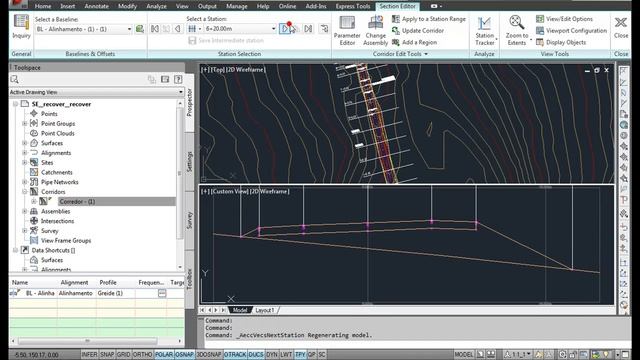Expand Alignments tree node
The image size is (640, 360).
coord(24,153)
